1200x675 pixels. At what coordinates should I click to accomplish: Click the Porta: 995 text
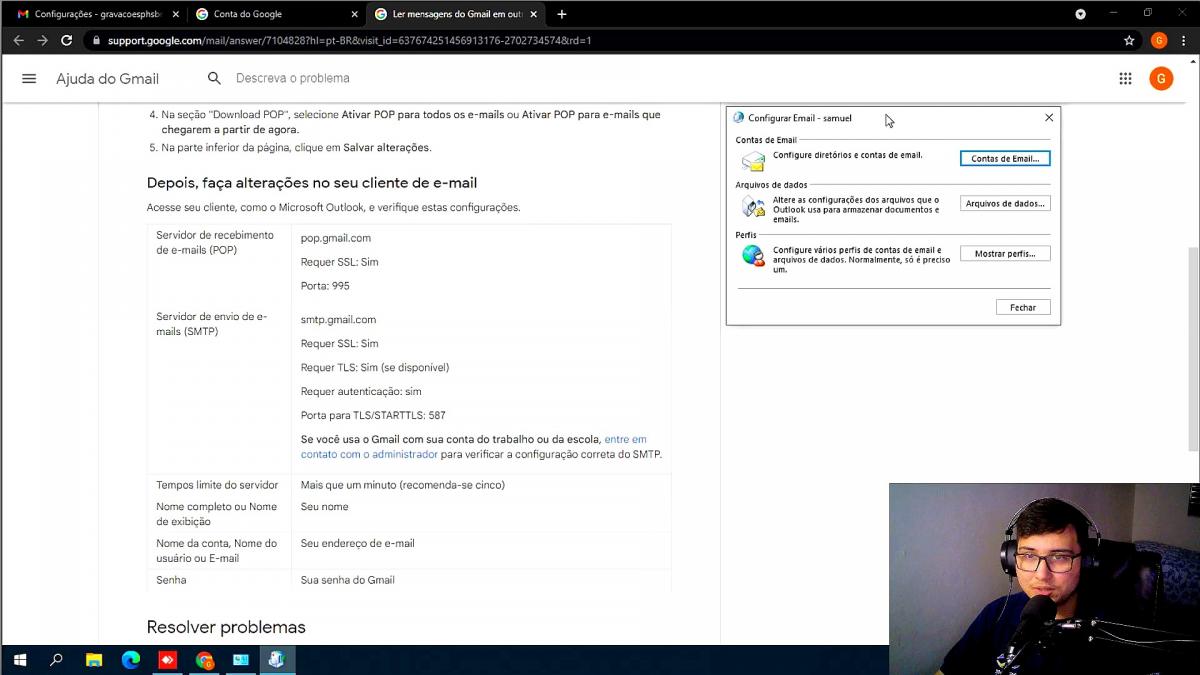tap(325, 286)
